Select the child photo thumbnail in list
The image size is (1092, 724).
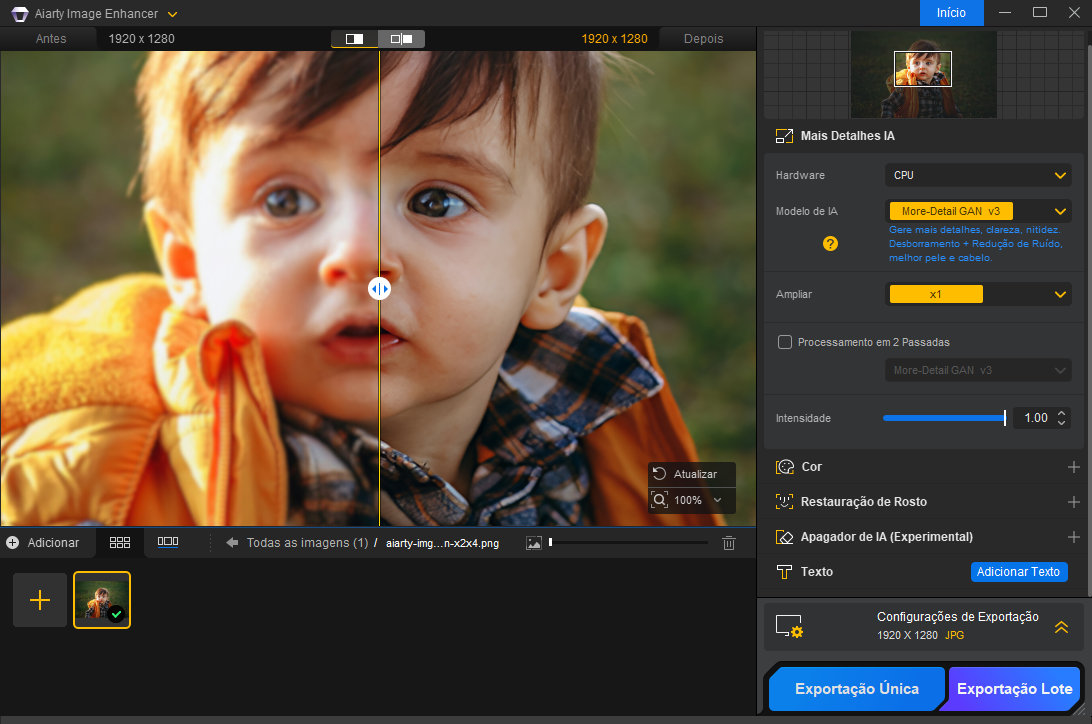pos(102,600)
